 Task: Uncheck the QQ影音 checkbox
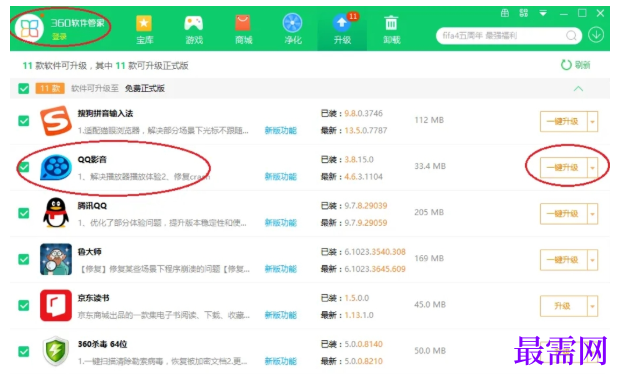click(x=24, y=167)
